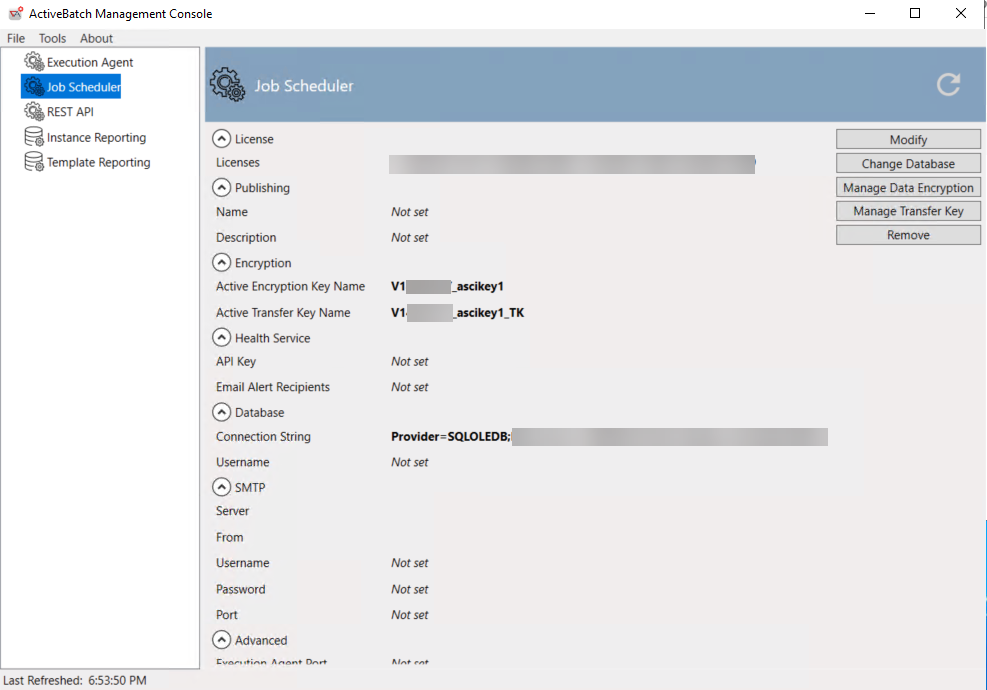Viewport: 987px width, 690px height.
Task: Click the Connection String label
Action: 264,437
